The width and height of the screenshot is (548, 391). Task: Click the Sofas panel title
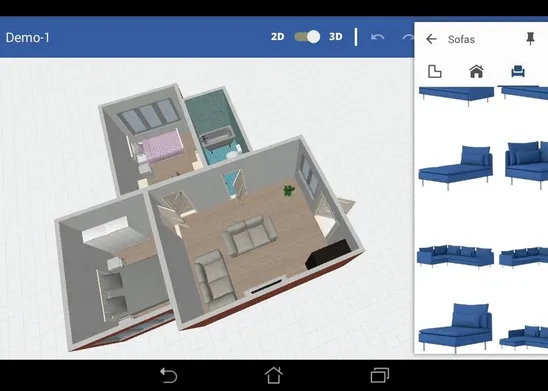[x=461, y=39]
